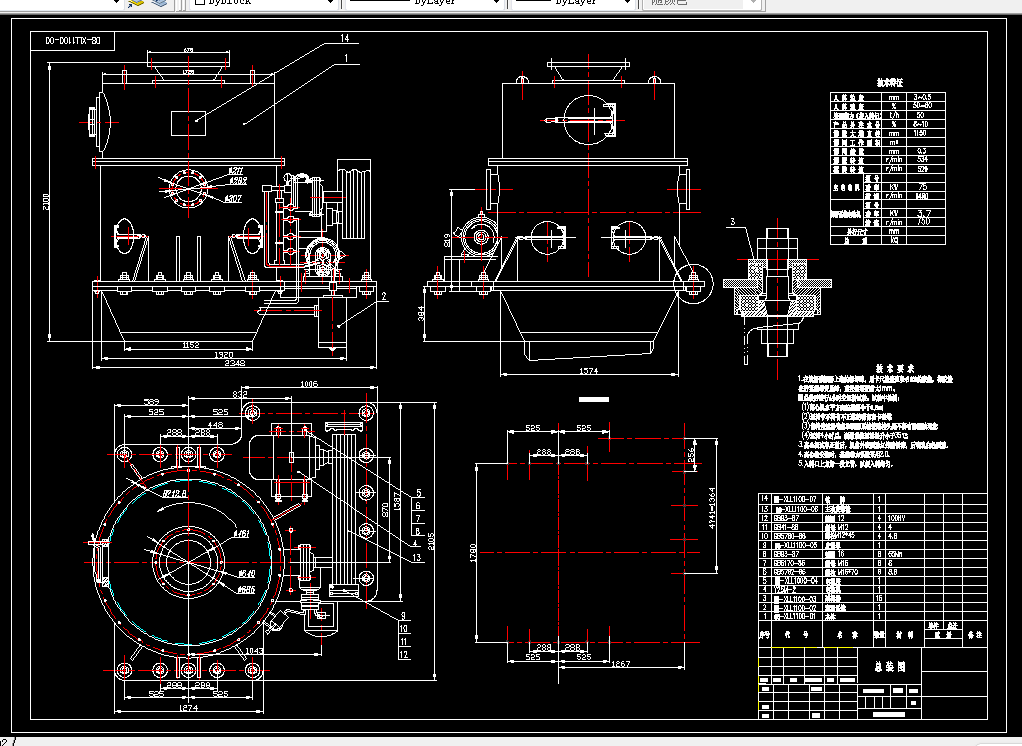Screen dimensions: 1022x746
Task: Select the 总装图 title block text
Action: click(x=890, y=667)
